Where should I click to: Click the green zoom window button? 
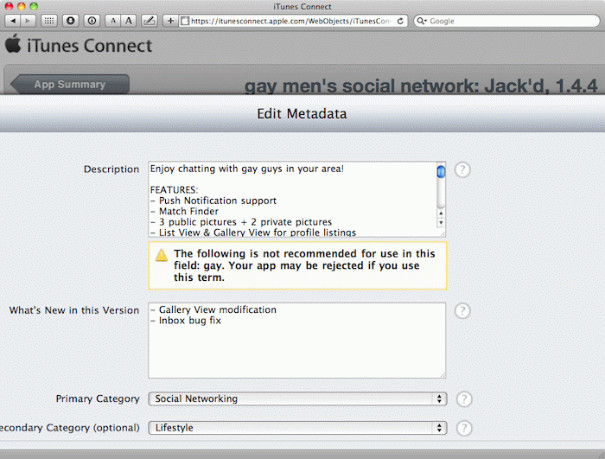coord(34,6)
